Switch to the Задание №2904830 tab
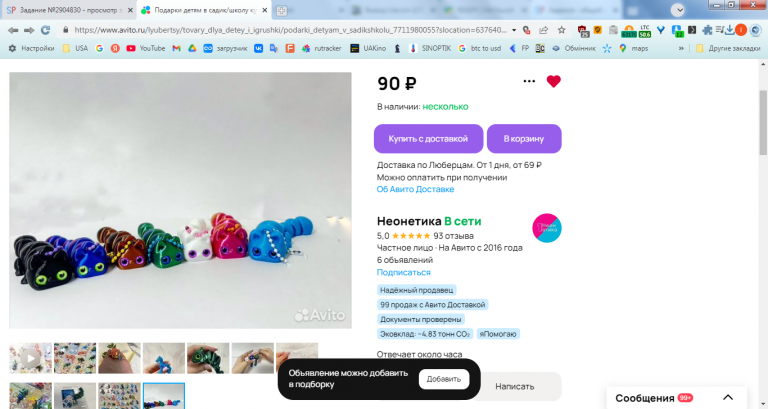 click(x=69, y=10)
